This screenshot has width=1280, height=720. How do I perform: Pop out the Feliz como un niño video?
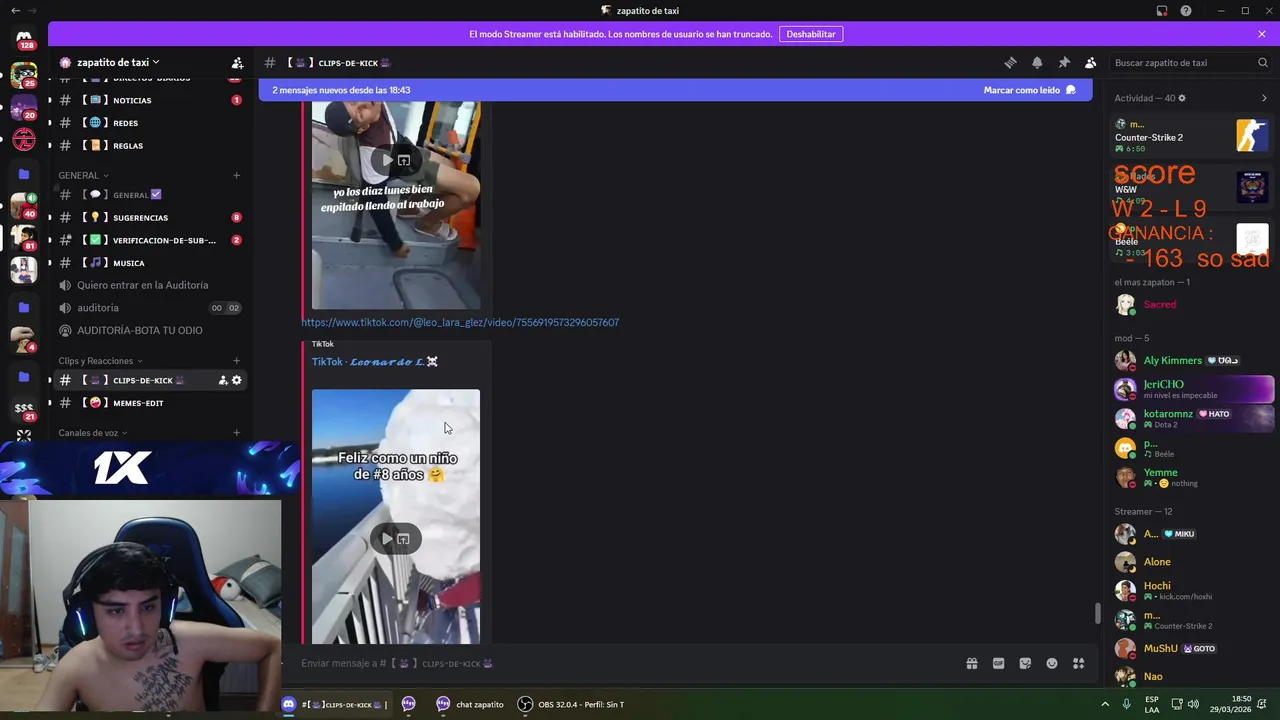tap(404, 539)
